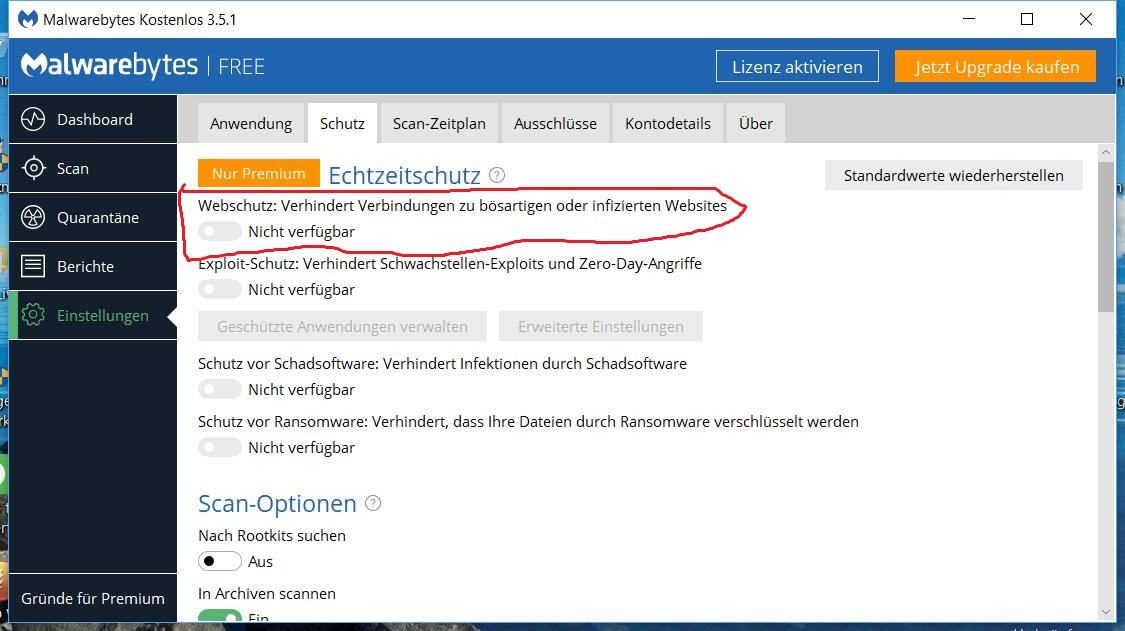
Task: Click Lizenz aktivieren button
Action: (797, 66)
